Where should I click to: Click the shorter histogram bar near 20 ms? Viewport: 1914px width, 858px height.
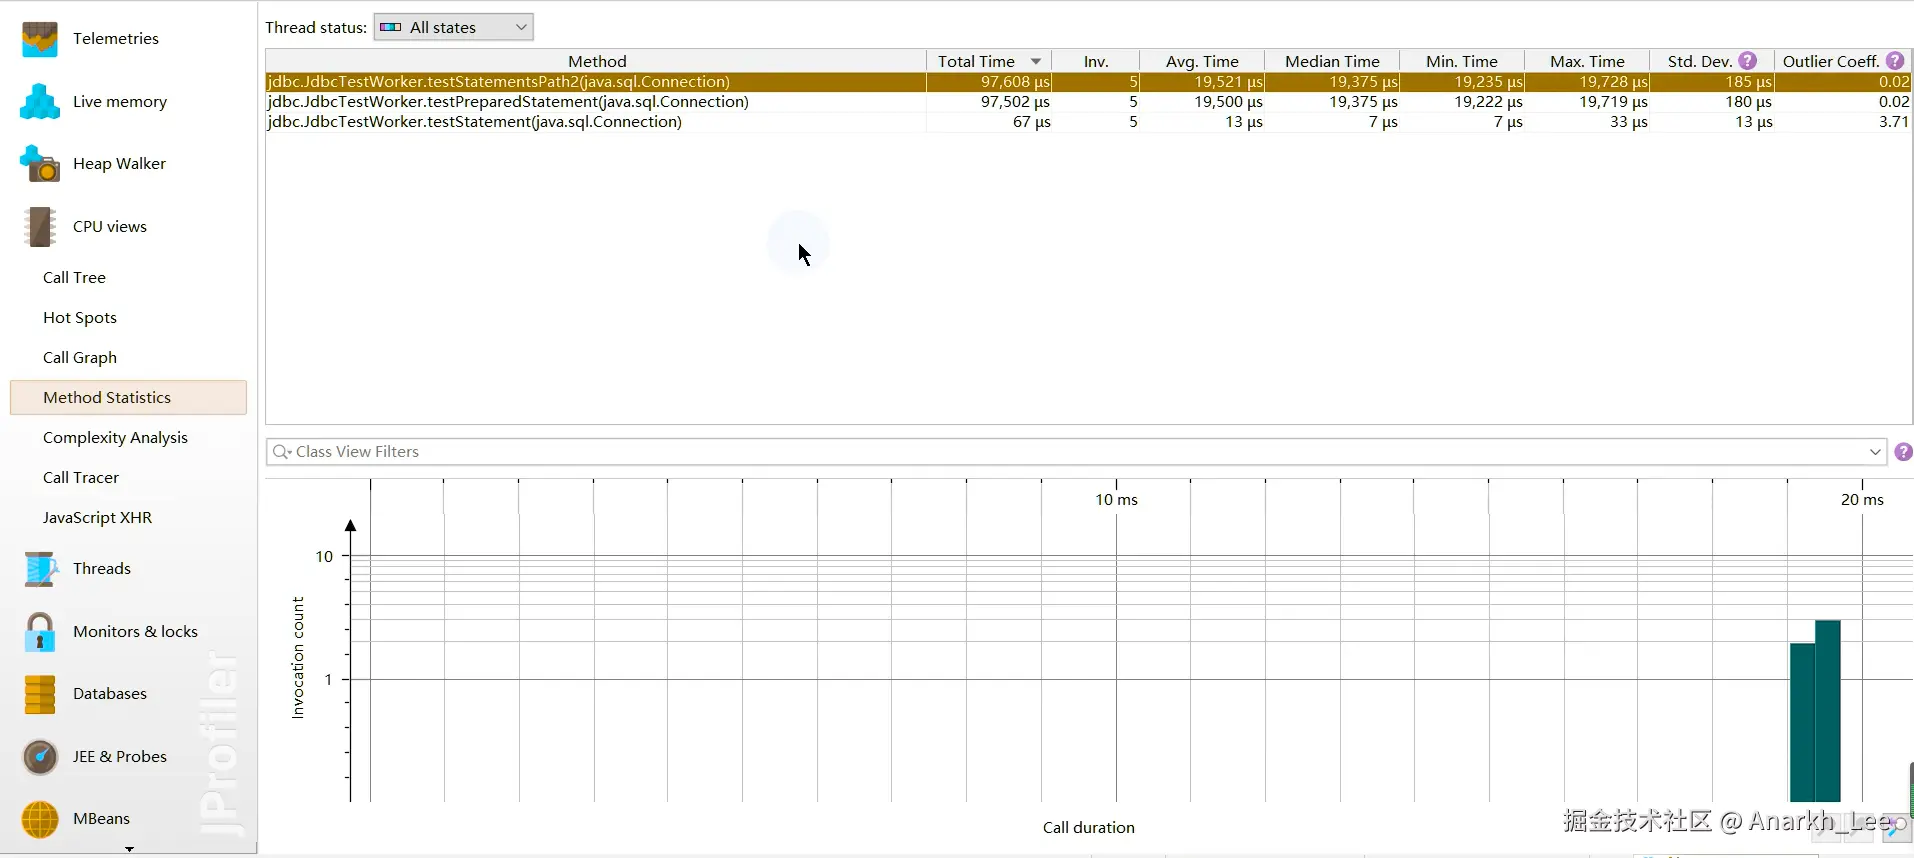point(1802,722)
